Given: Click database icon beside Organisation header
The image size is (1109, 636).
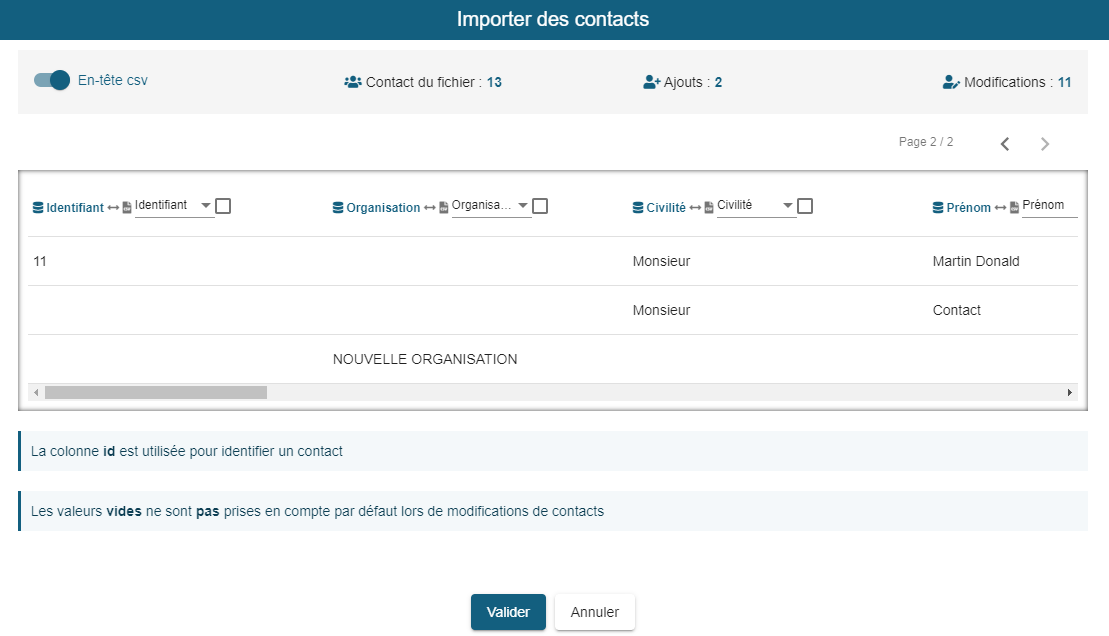Looking at the screenshot, I should click(338, 208).
